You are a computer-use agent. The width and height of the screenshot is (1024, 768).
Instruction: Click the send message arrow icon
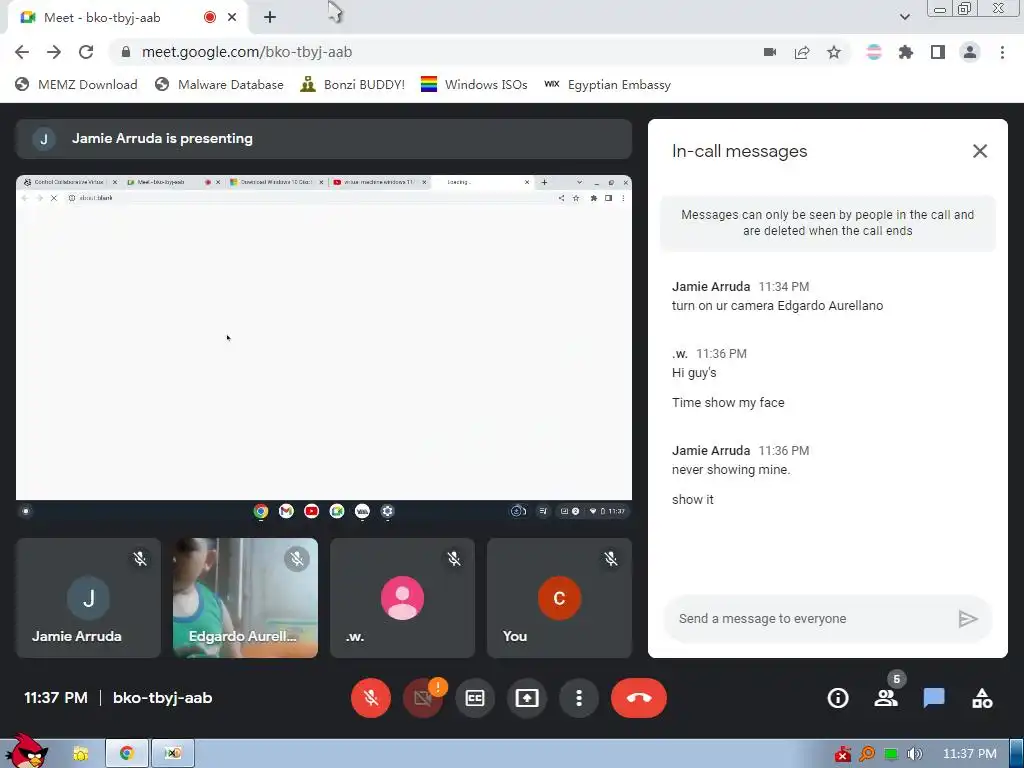(968, 618)
